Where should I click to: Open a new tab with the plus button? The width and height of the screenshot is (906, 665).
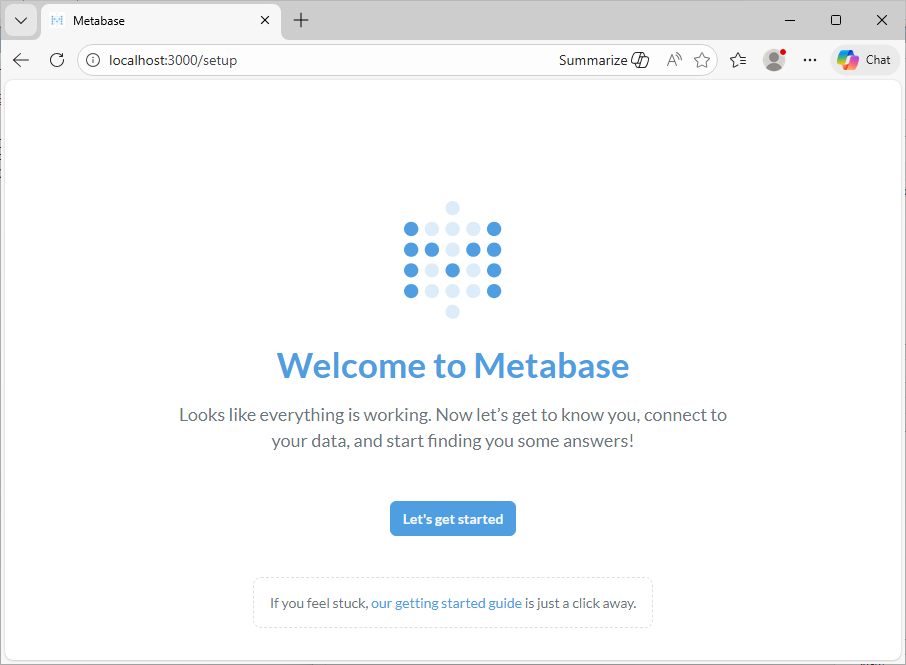pos(300,19)
